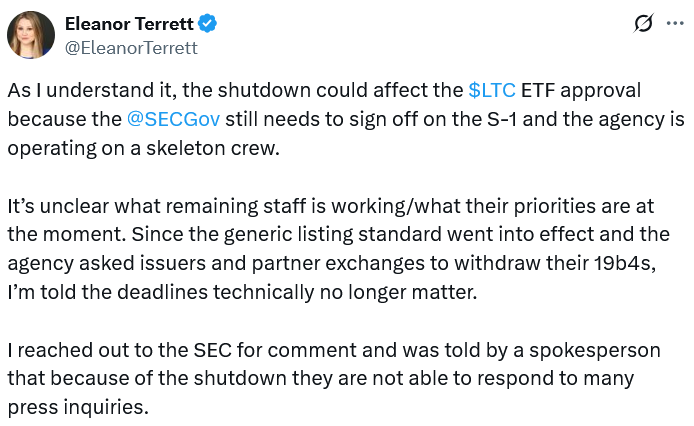Screen dimensions: 694x426
Task: Click the words "ETF approval"
Action: click(x=579, y=89)
